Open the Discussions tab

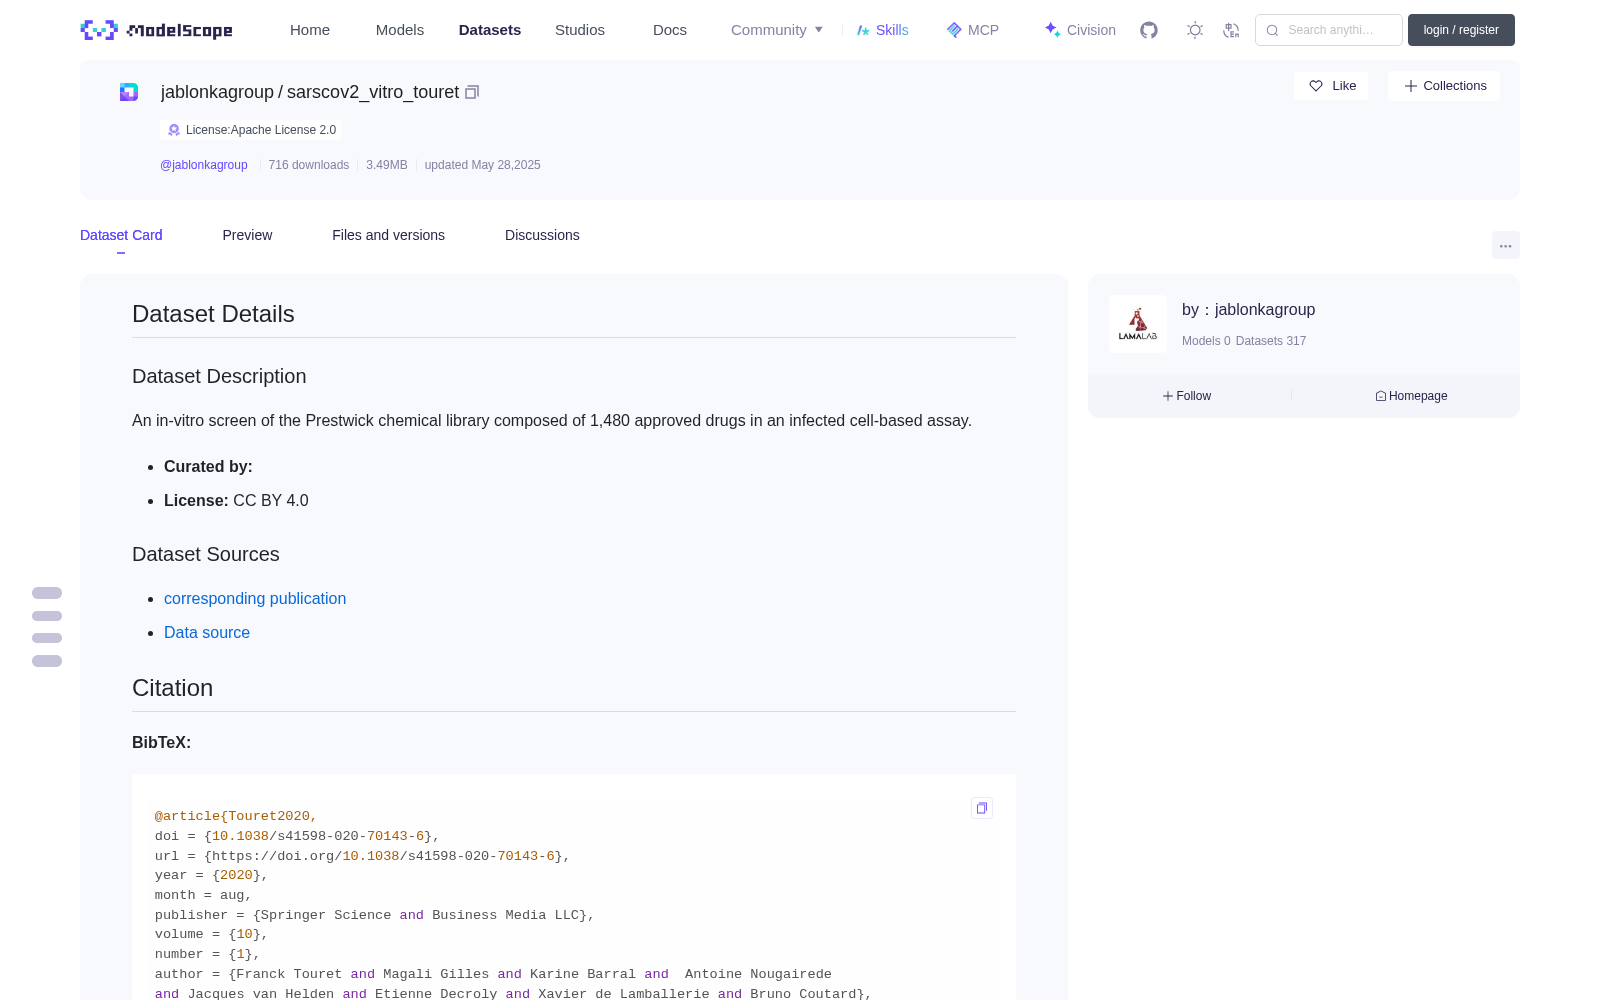542,235
